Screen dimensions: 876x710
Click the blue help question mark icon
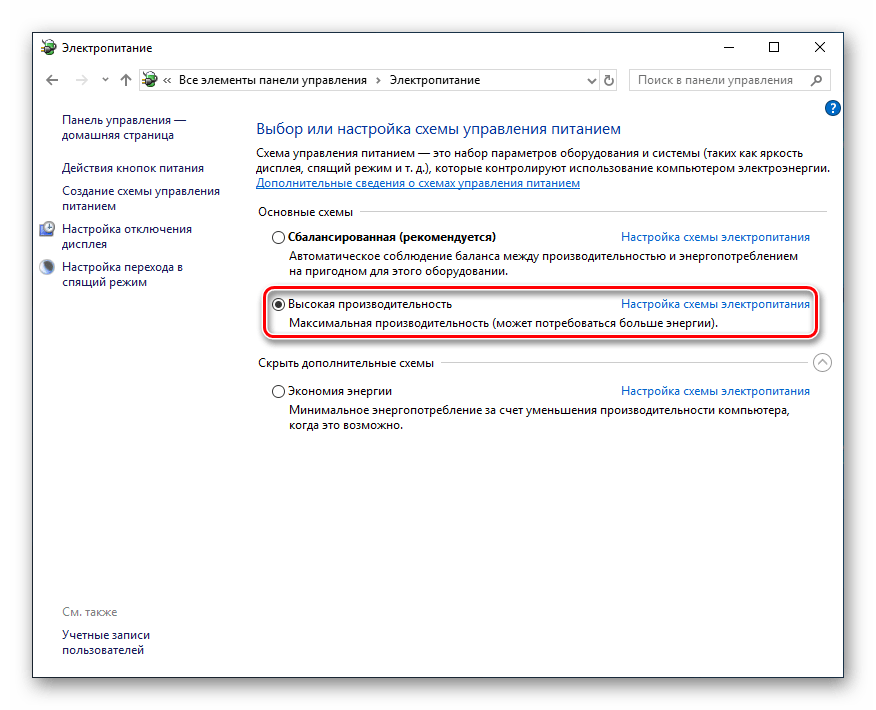tap(832, 108)
